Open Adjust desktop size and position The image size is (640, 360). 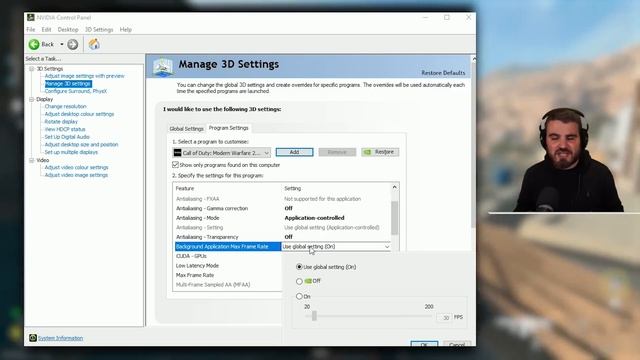81,144
